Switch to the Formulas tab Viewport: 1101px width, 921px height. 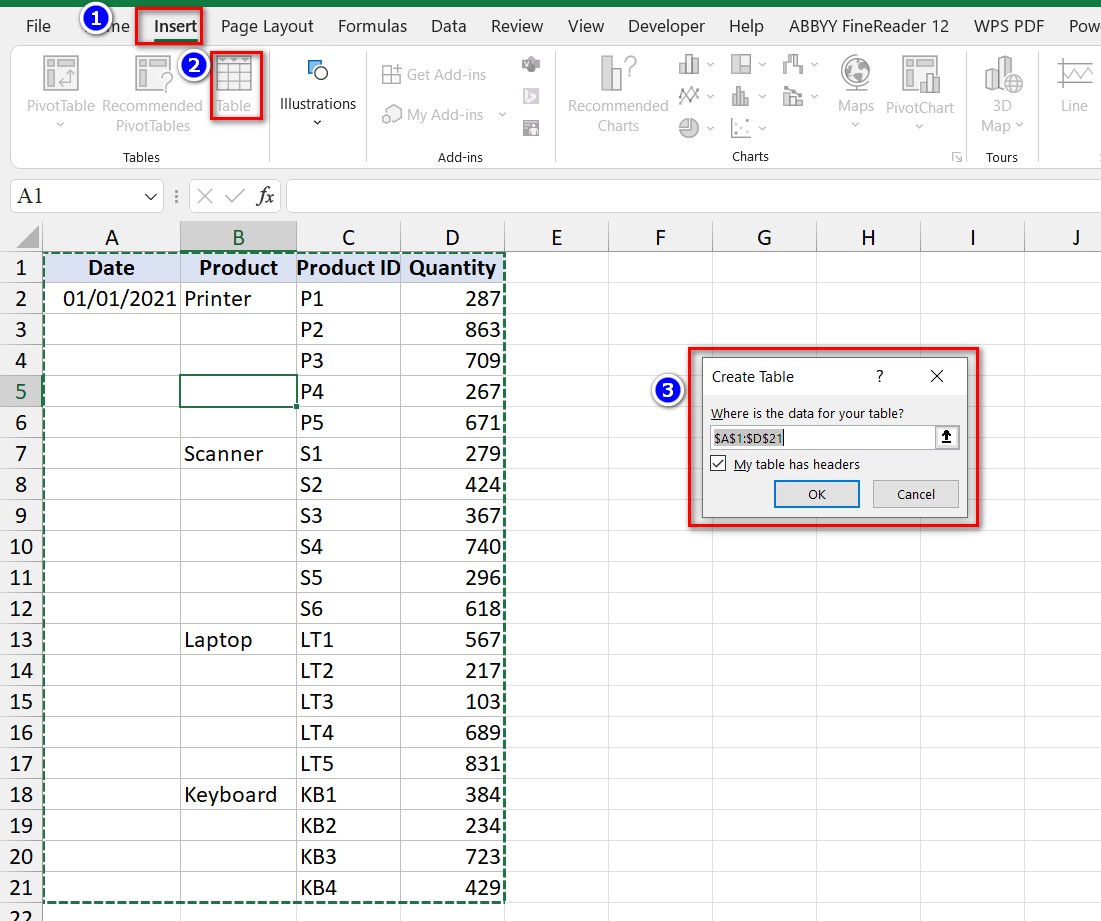pyautogui.click(x=372, y=26)
